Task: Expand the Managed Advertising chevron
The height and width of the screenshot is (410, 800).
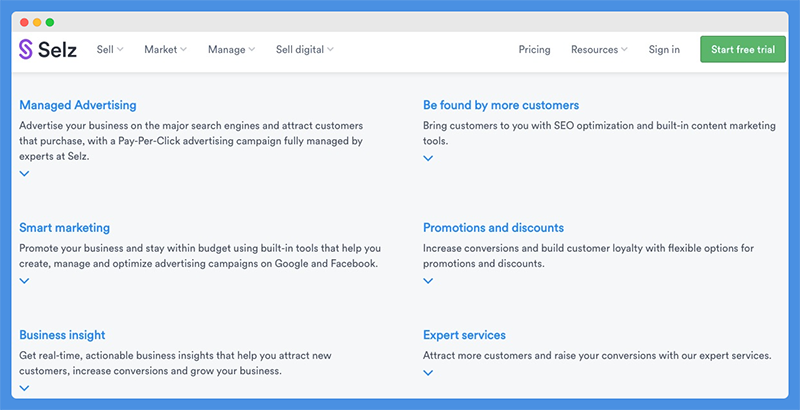Action: (x=24, y=173)
